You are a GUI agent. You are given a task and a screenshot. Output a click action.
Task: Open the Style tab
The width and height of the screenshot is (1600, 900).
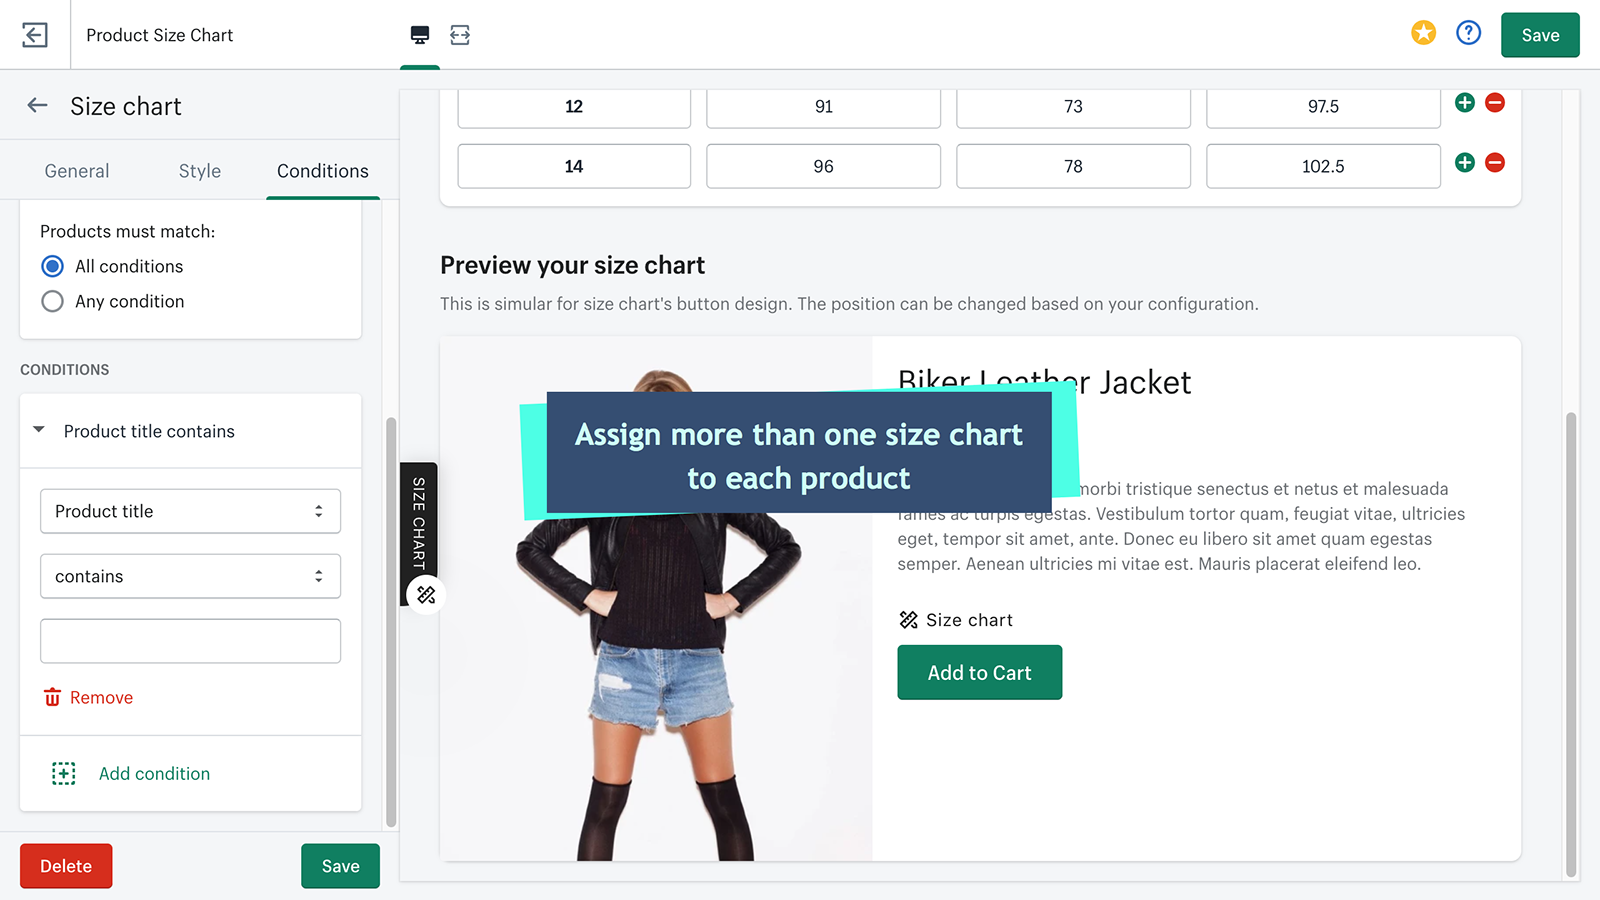(200, 171)
